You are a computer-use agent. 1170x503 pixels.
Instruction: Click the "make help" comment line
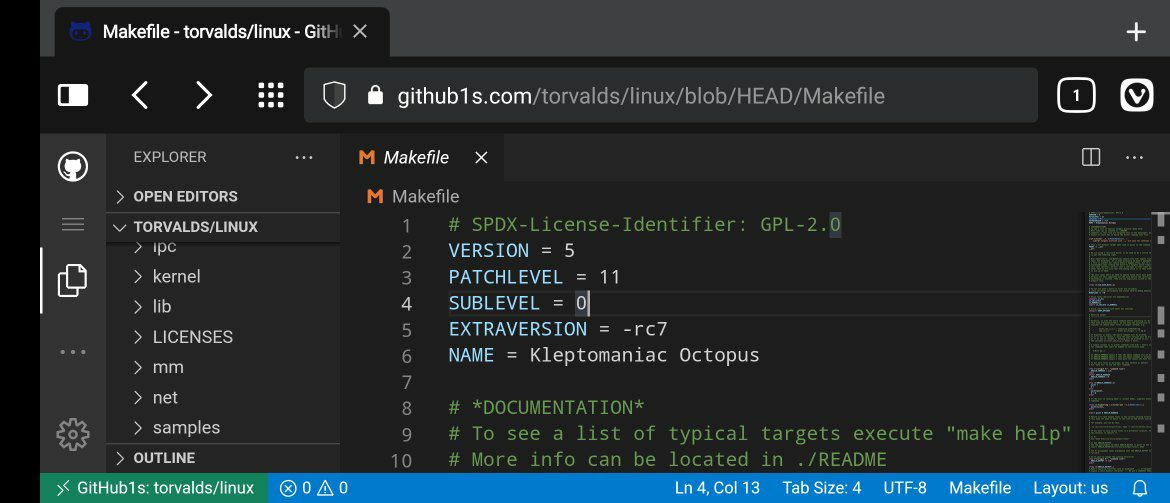click(x=760, y=434)
